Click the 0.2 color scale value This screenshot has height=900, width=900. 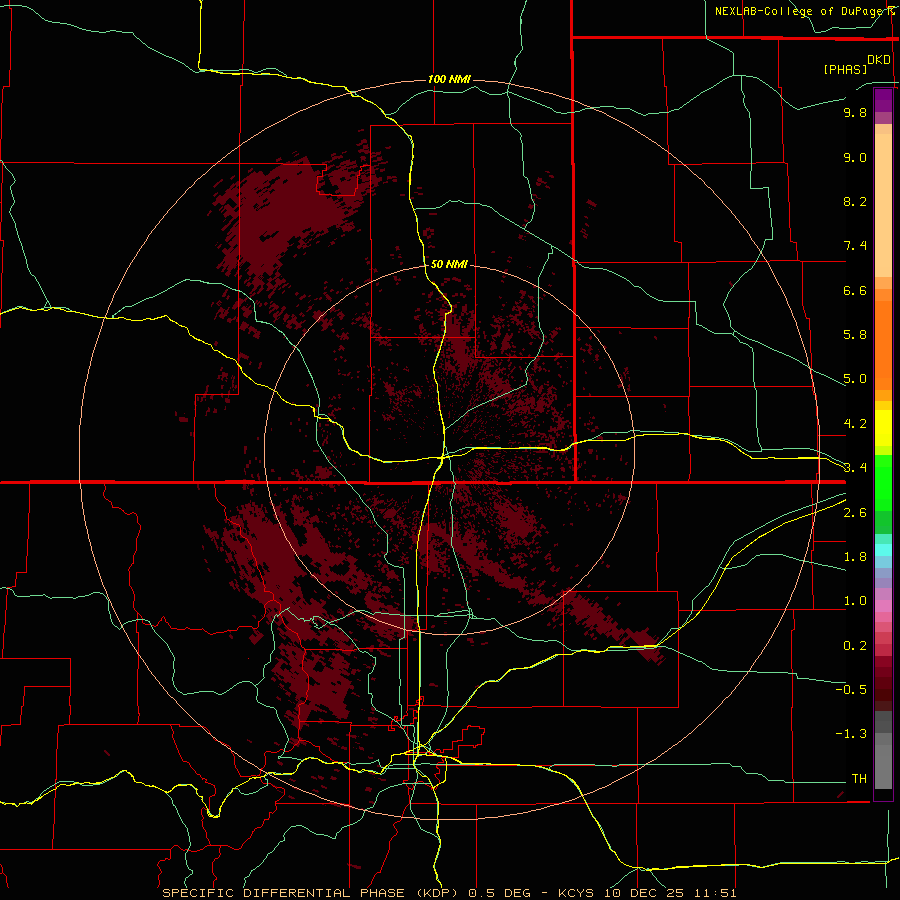(x=855, y=646)
